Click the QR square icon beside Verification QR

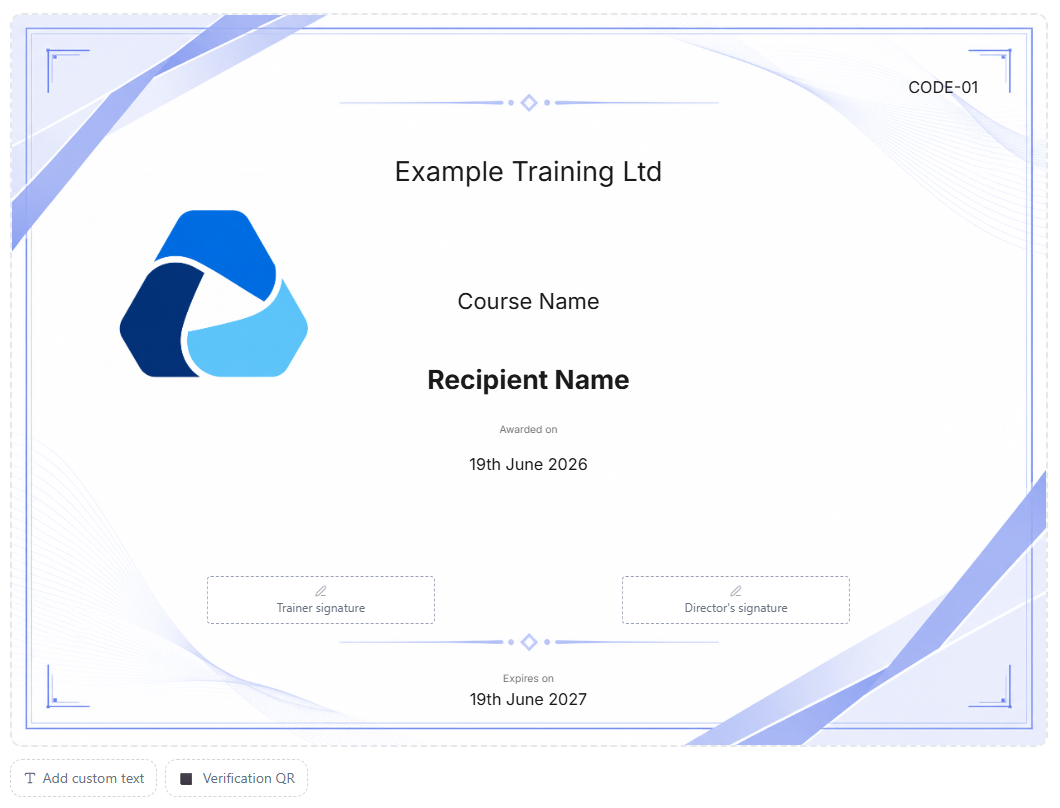pyautogui.click(x=186, y=779)
